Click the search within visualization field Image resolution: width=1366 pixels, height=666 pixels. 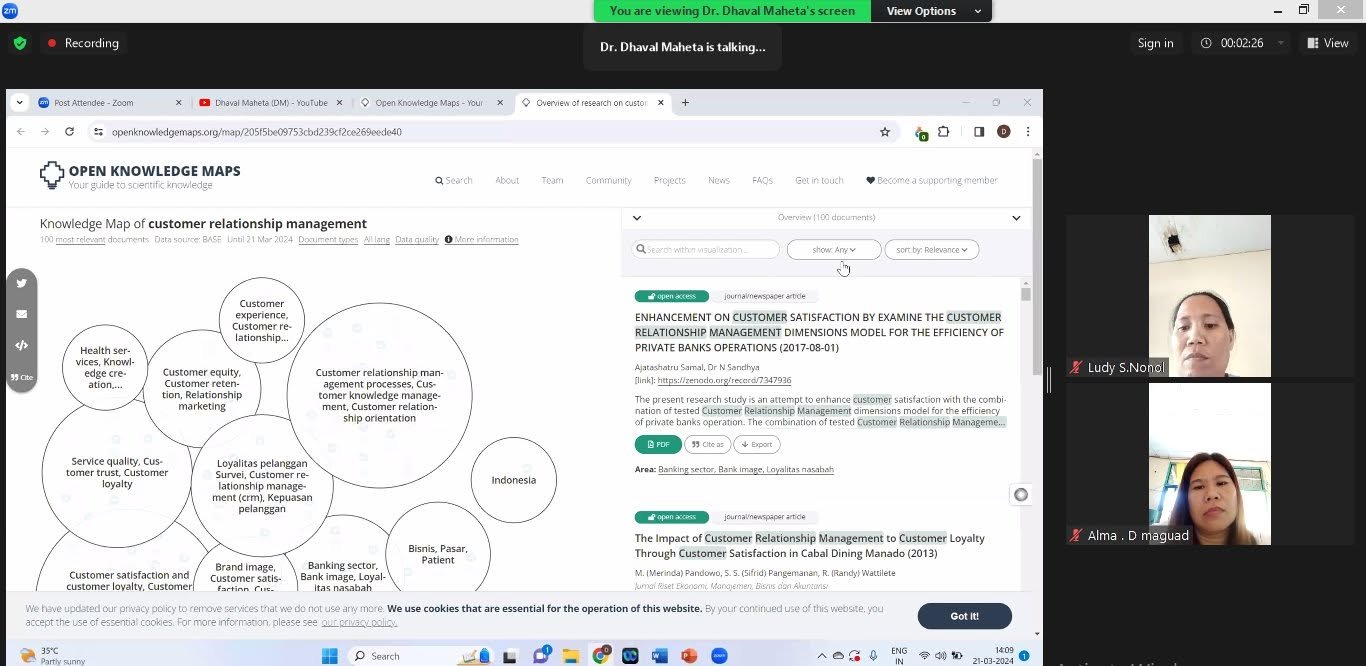tap(705, 250)
